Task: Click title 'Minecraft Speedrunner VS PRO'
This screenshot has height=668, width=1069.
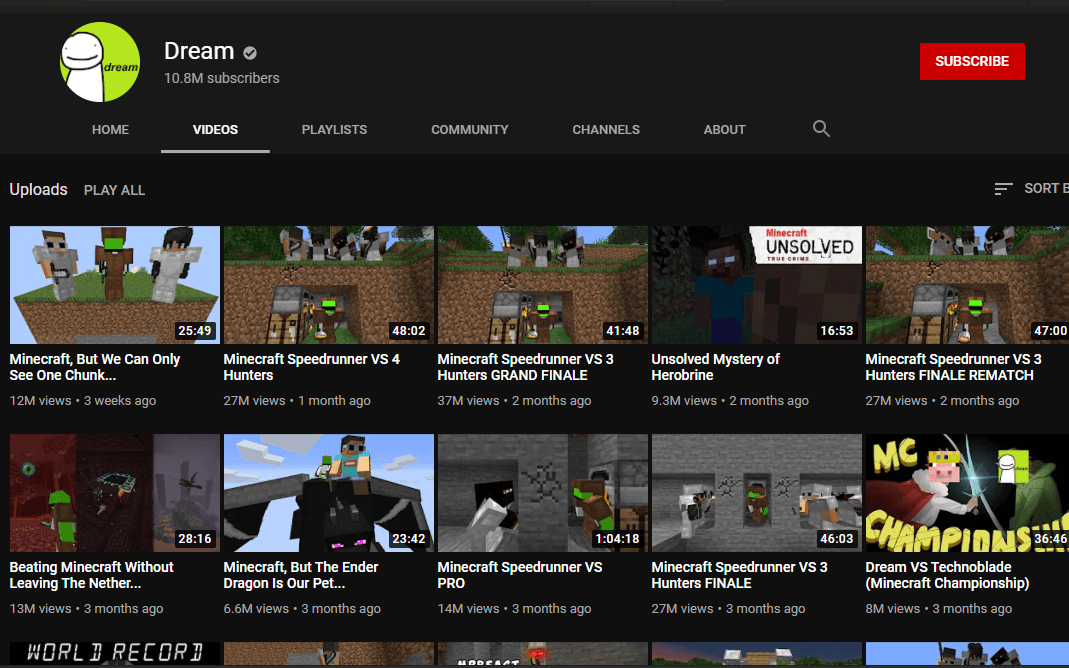Action: pyautogui.click(x=520, y=575)
